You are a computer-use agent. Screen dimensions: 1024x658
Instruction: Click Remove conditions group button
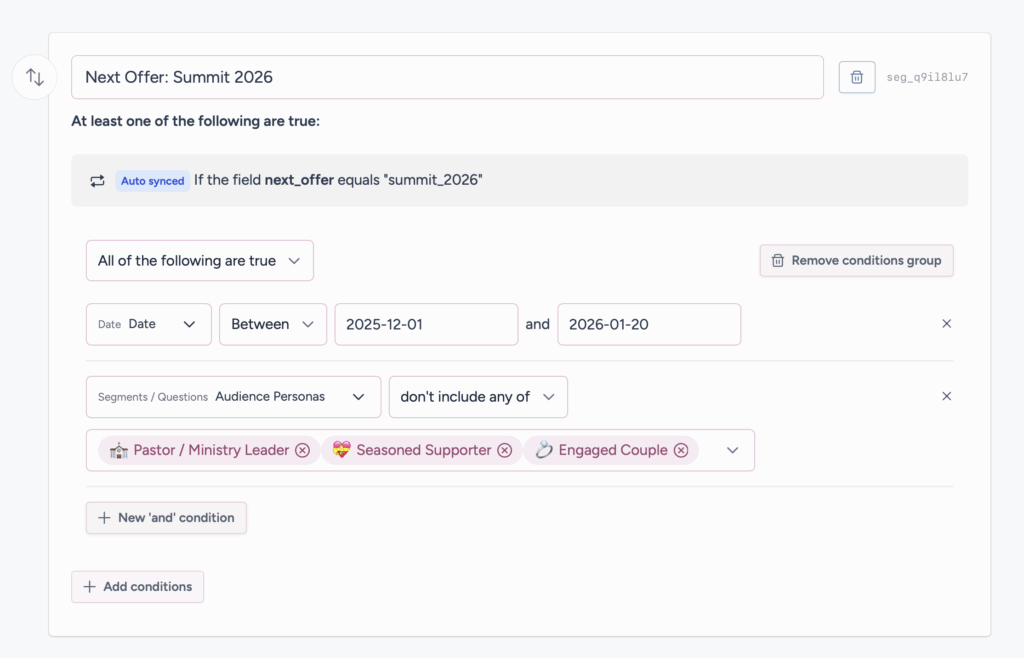856,261
